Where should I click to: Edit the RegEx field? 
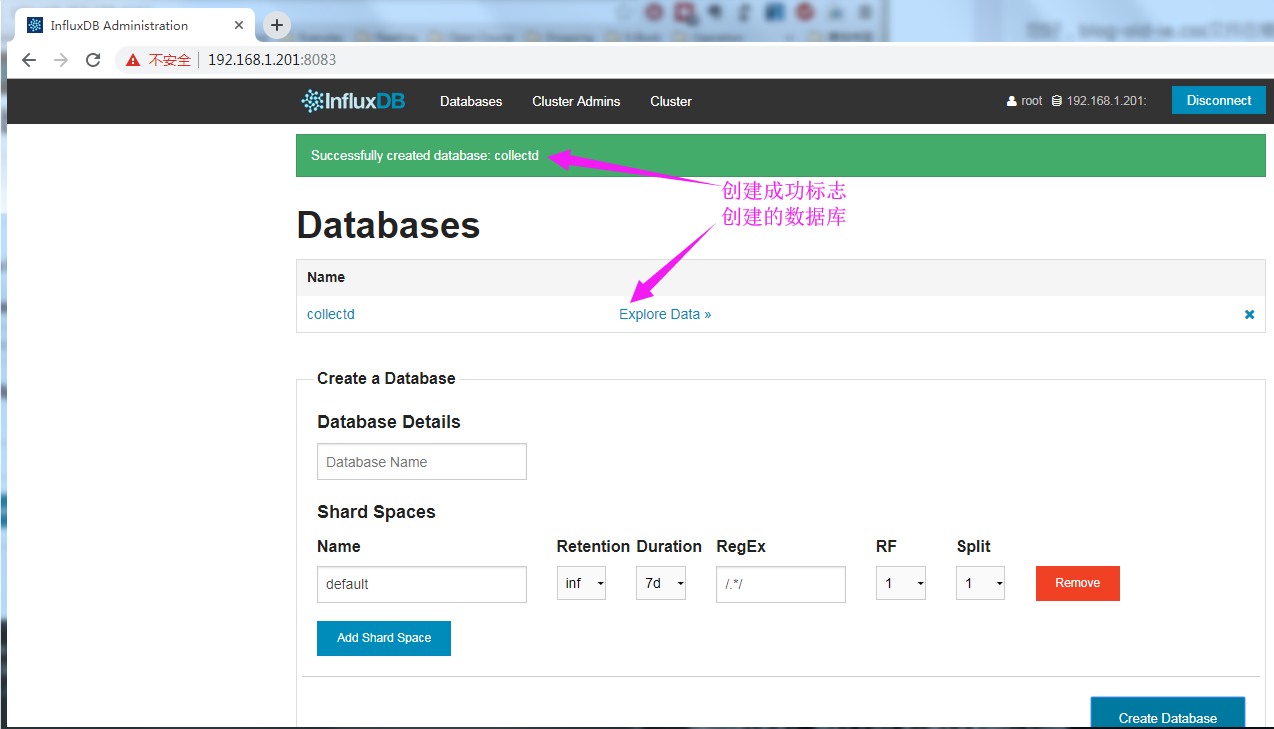tap(781, 584)
